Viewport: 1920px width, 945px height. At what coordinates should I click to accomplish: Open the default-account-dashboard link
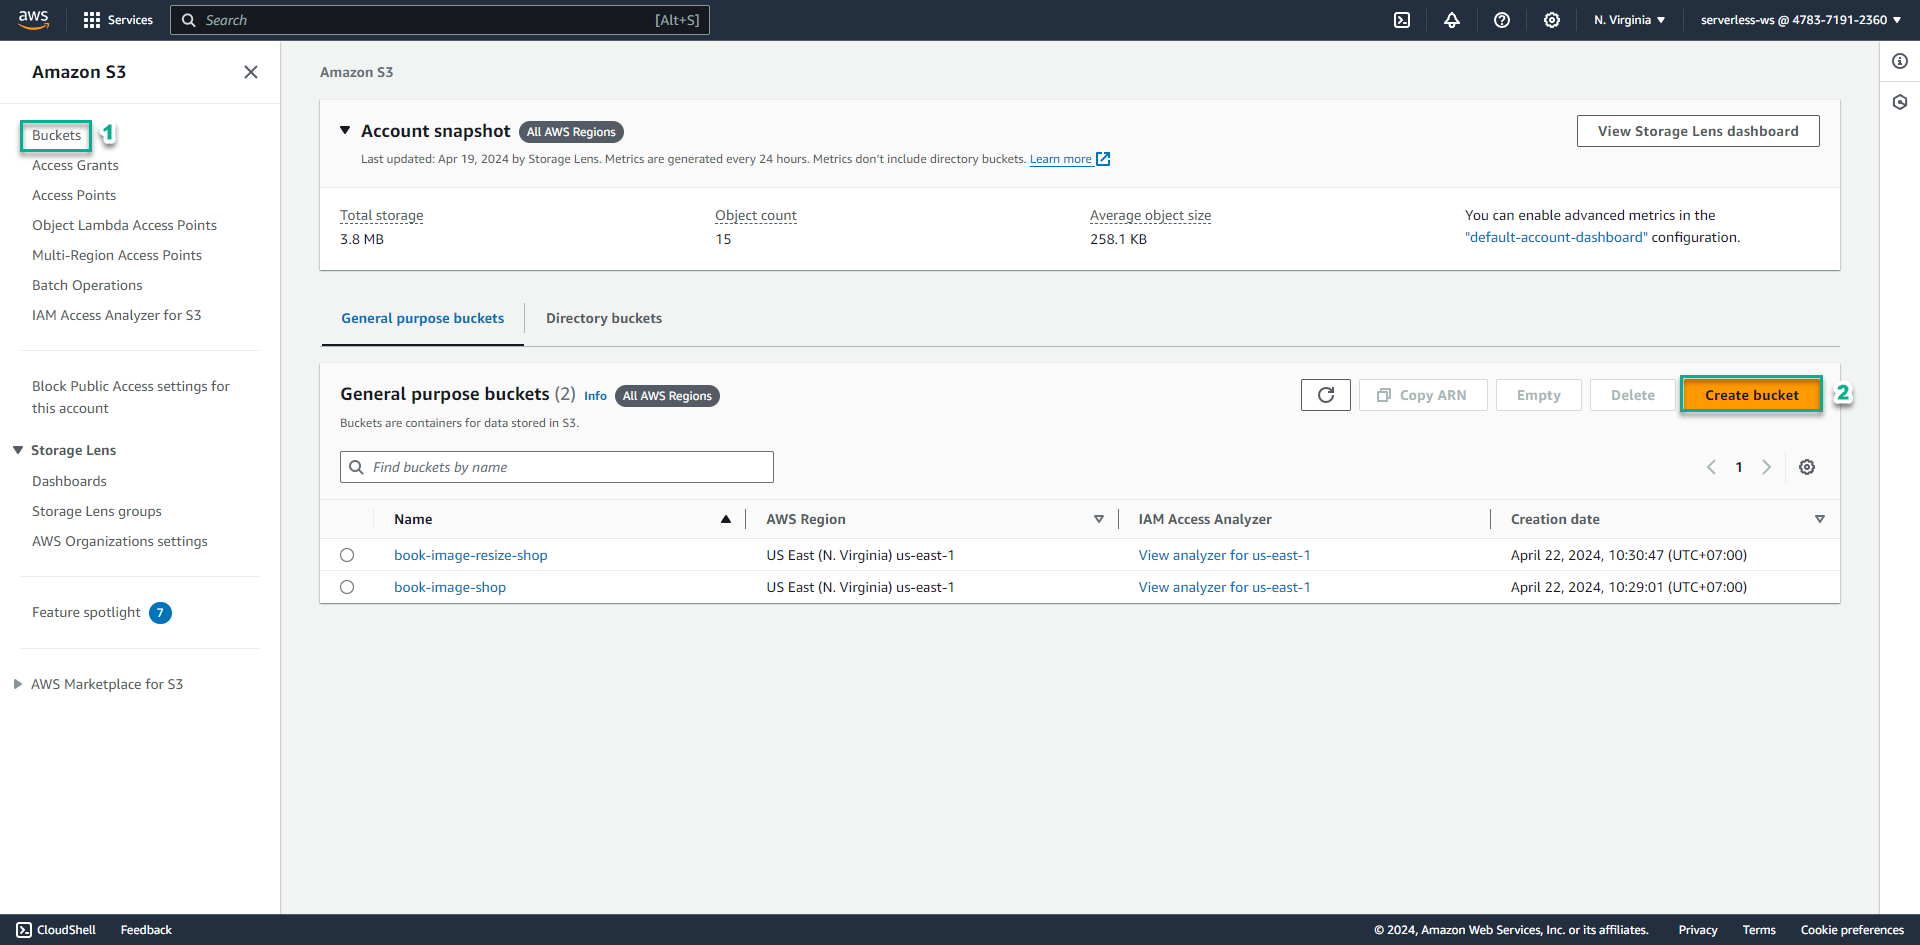[1556, 237]
